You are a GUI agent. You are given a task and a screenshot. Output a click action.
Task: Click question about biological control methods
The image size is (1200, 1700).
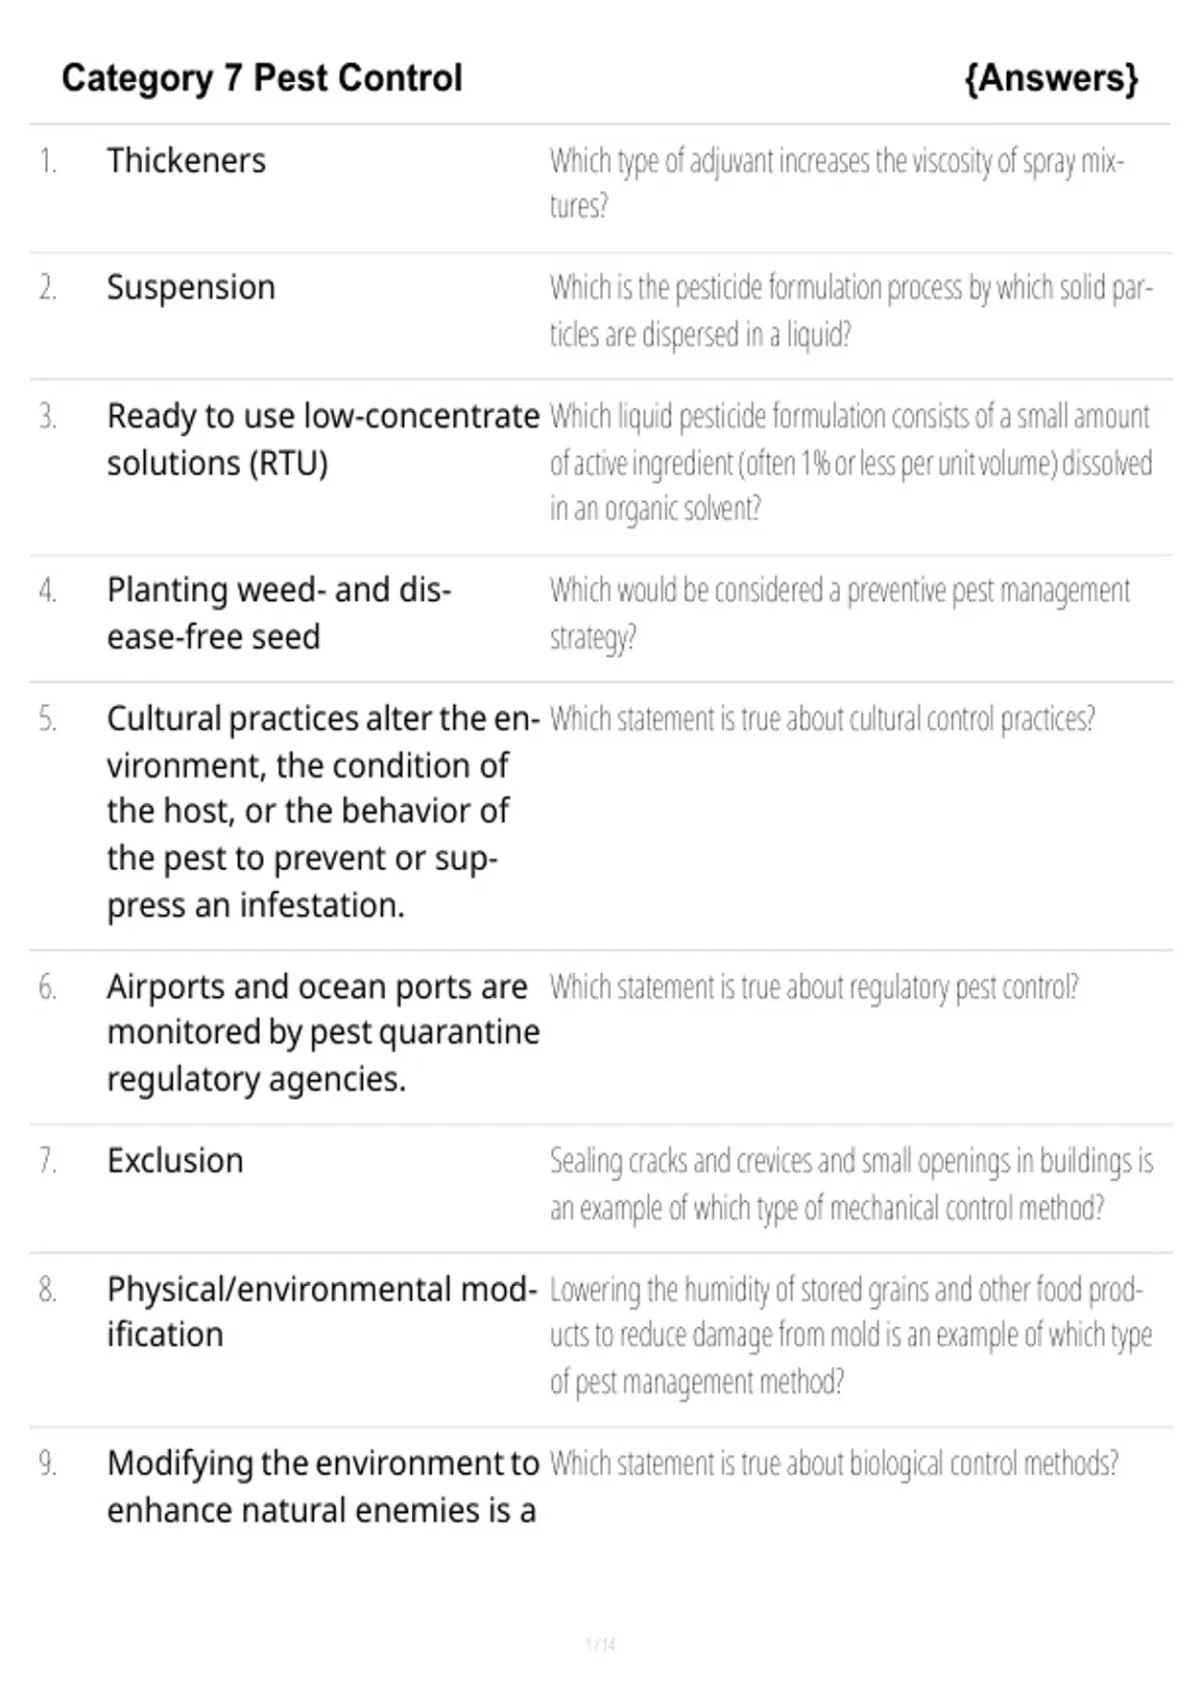pos(834,1463)
